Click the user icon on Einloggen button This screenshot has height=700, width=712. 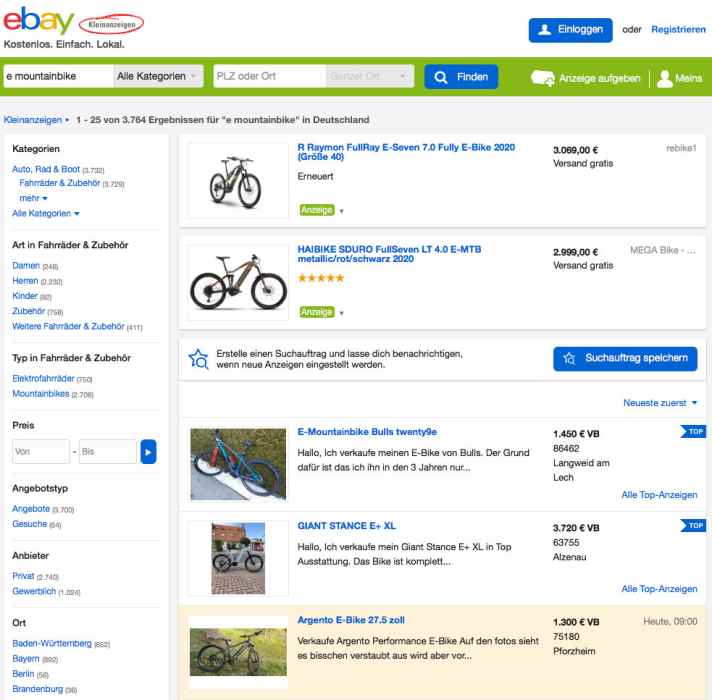pos(544,29)
